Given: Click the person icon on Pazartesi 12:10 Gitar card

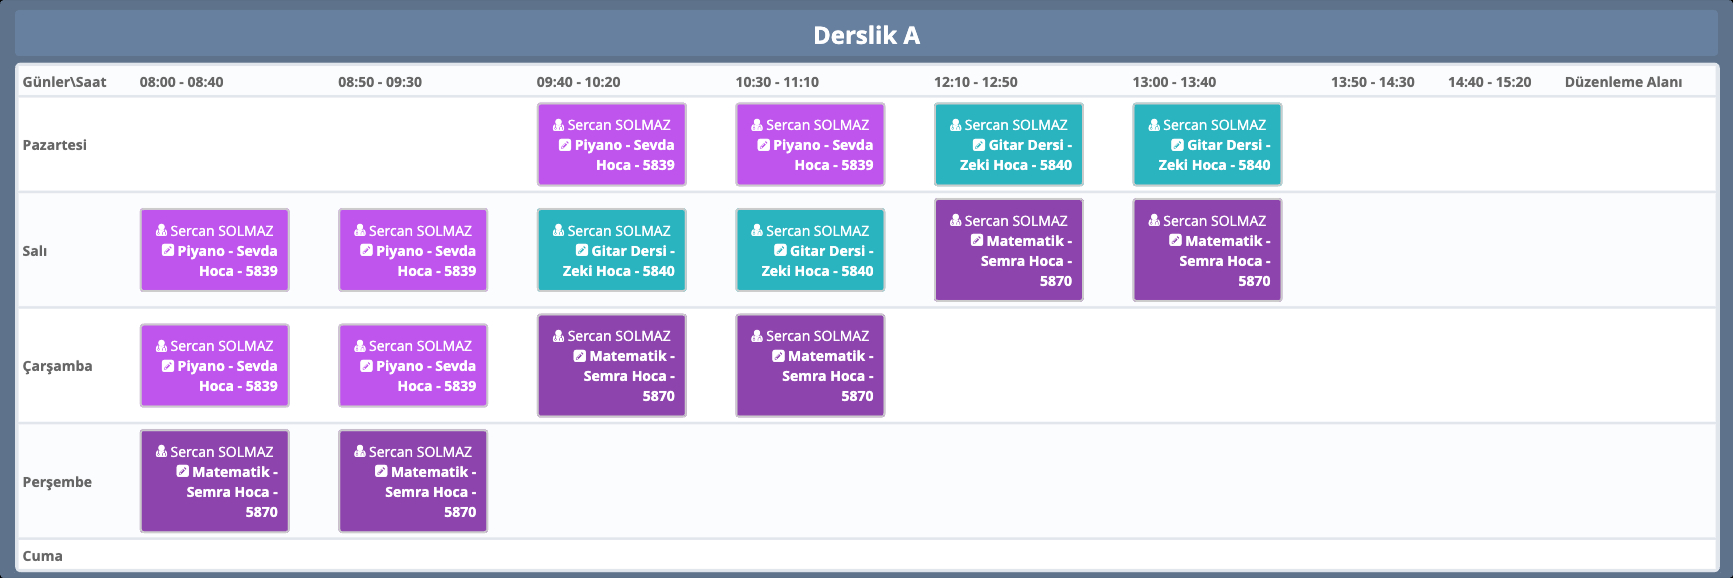Looking at the screenshot, I should (956, 125).
